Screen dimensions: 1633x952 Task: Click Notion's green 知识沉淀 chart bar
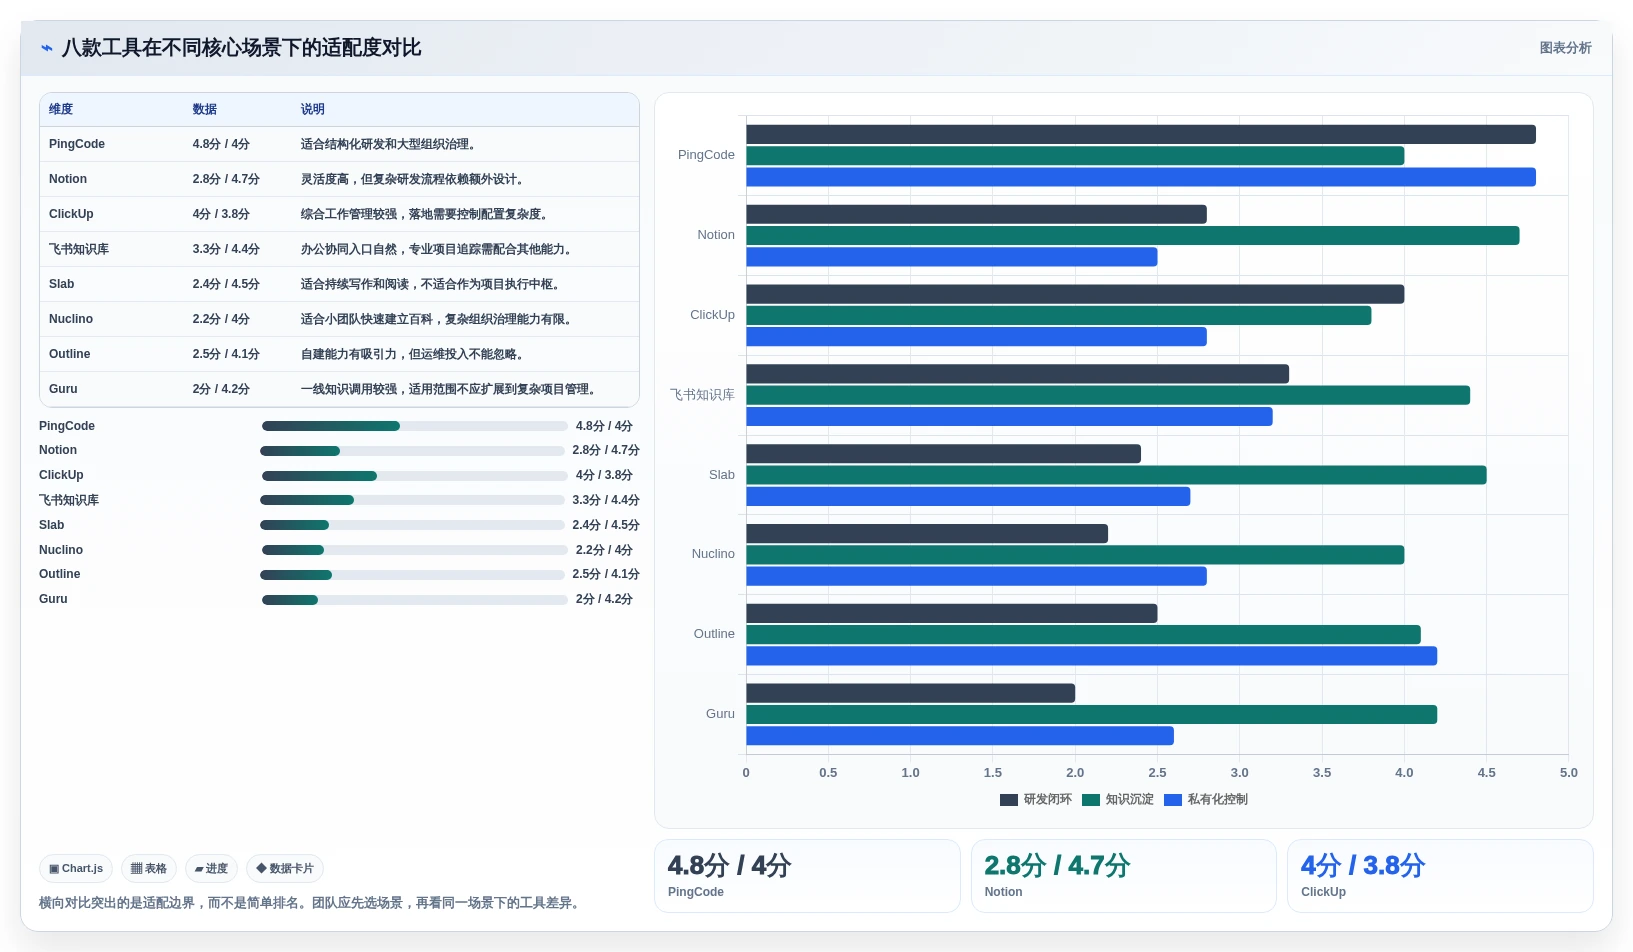click(x=1133, y=236)
